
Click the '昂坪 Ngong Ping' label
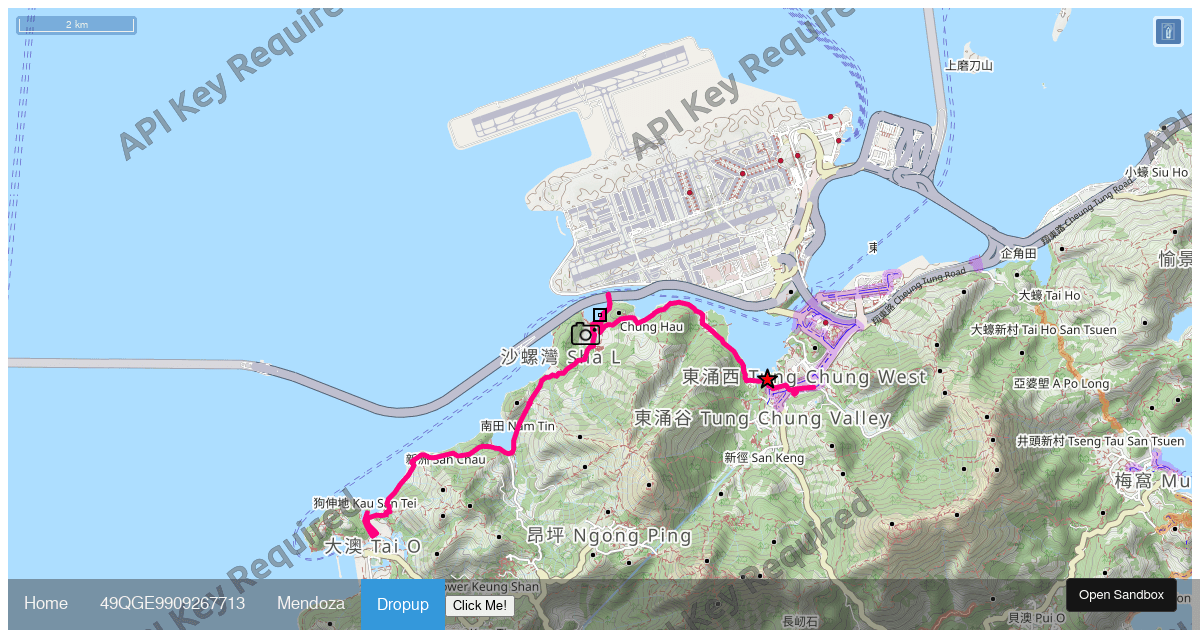click(609, 536)
